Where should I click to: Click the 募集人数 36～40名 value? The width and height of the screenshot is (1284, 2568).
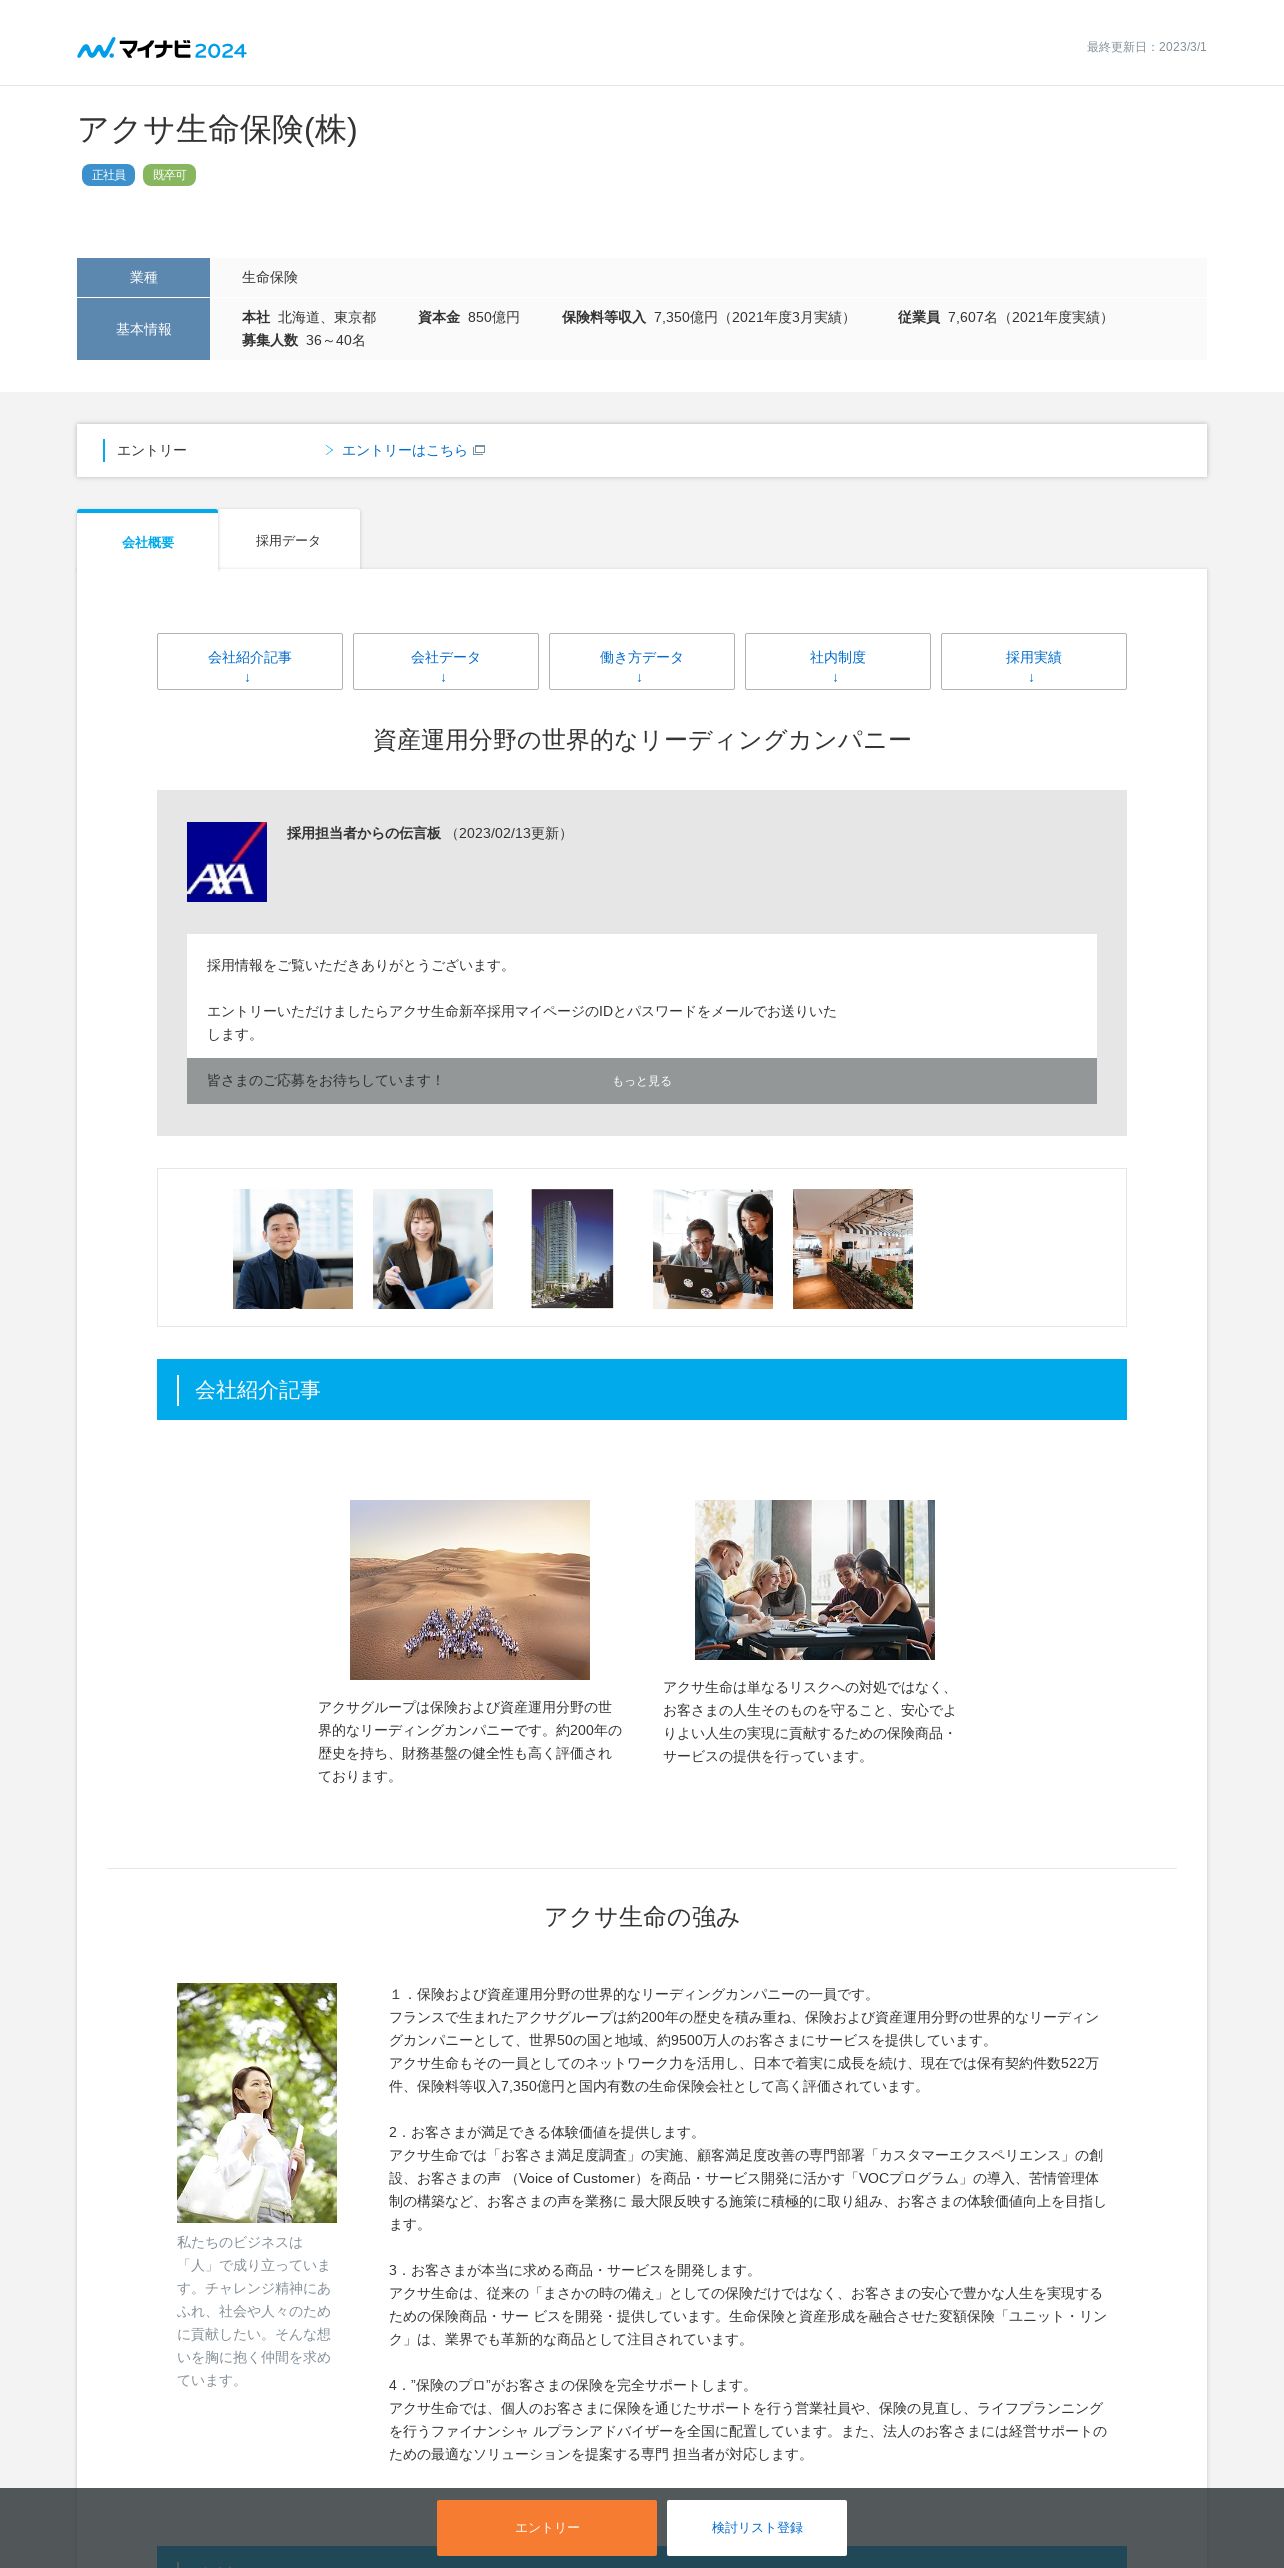pyautogui.click(x=304, y=340)
